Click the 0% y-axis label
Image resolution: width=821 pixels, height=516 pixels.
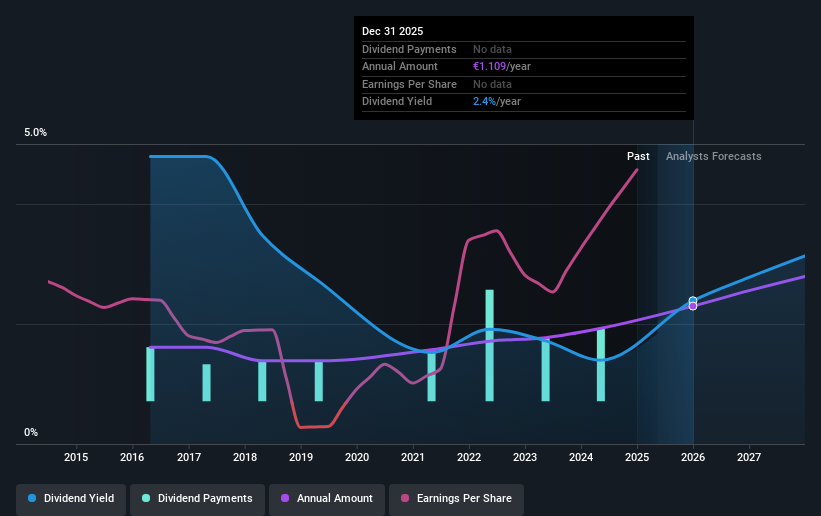(31, 433)
